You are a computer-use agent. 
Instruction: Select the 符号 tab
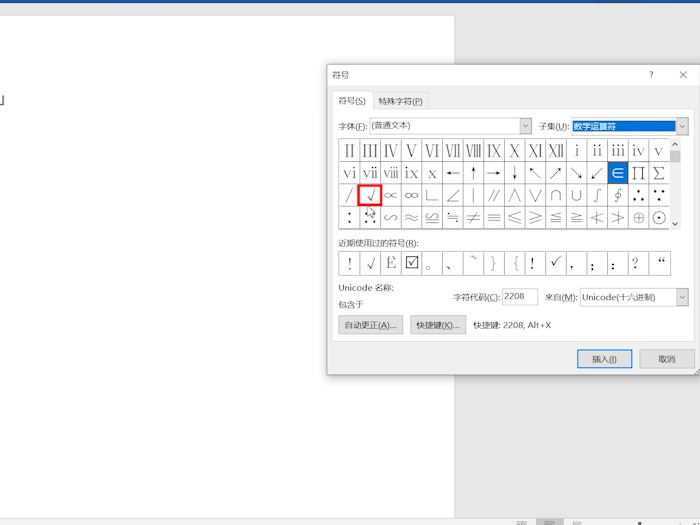coord(351,101)
